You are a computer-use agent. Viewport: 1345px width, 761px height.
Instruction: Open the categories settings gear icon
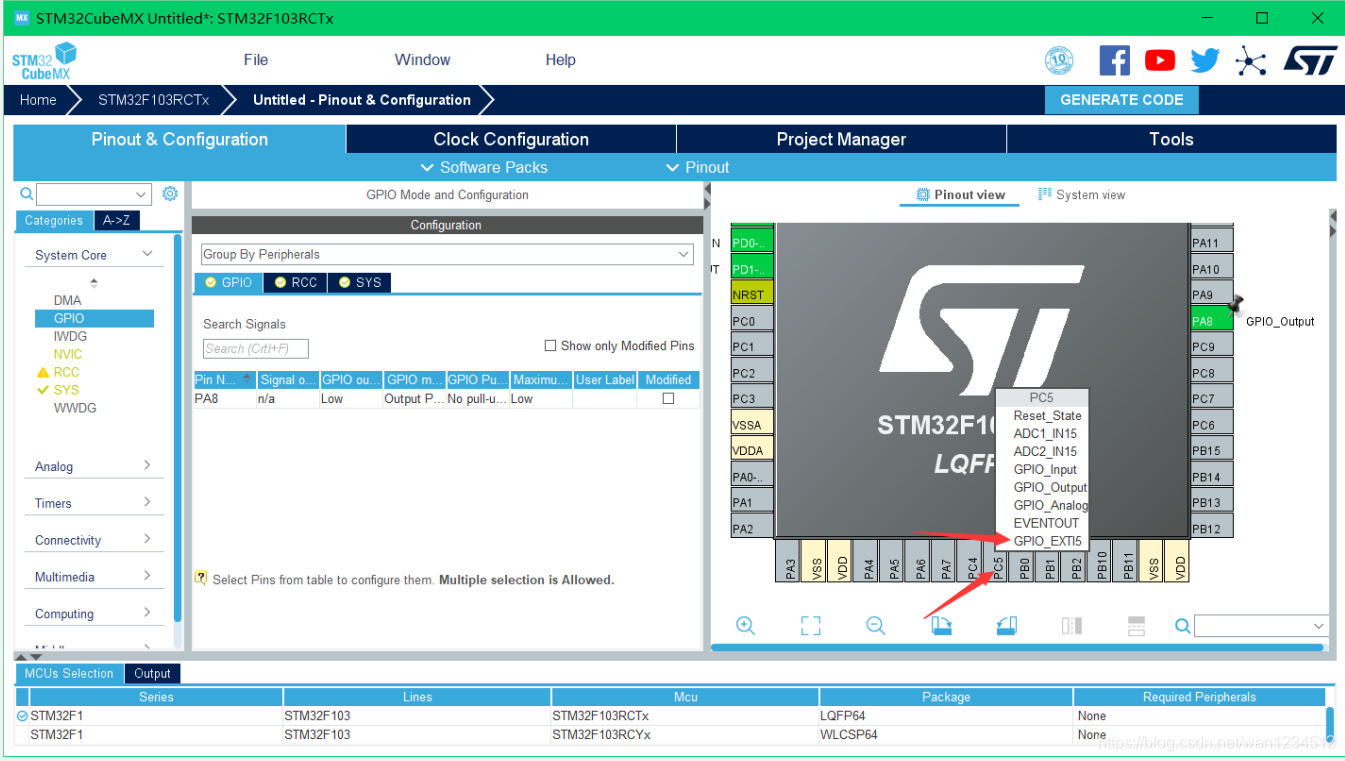170,194
